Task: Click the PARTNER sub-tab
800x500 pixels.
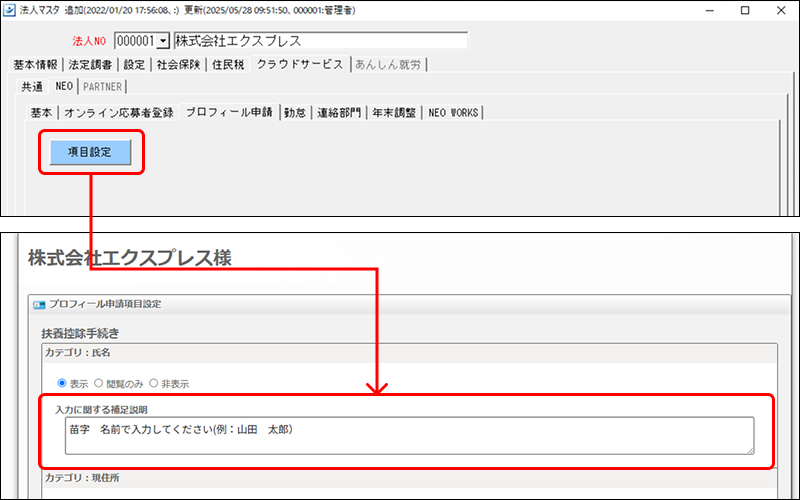Action: click(103, 86)
